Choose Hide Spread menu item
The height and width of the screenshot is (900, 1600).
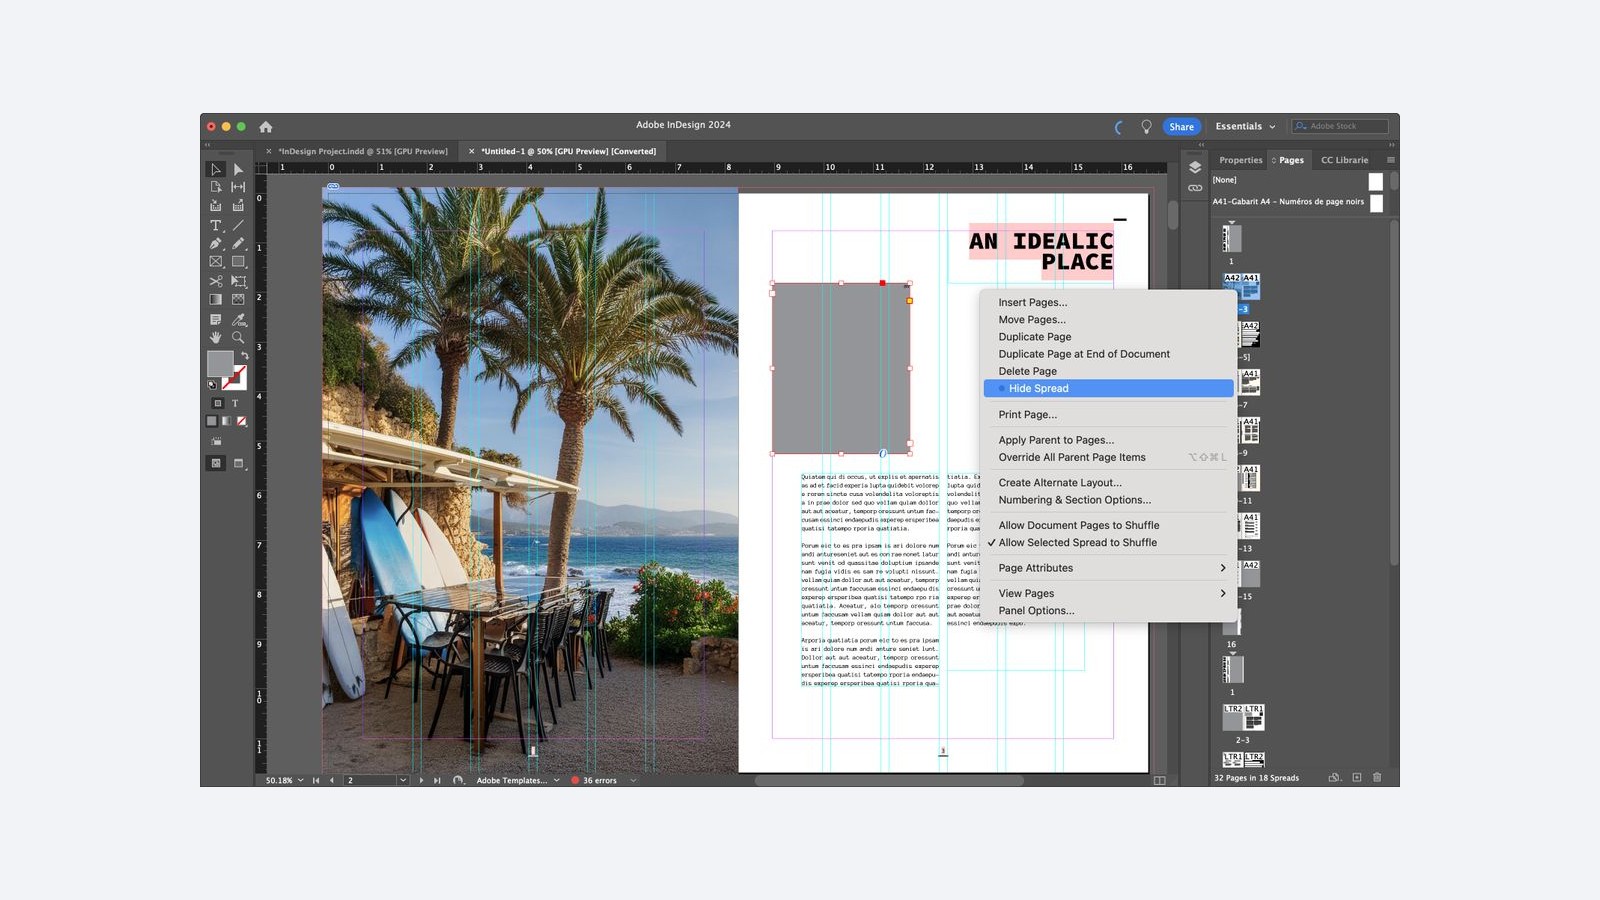[x=1108, y=389]
